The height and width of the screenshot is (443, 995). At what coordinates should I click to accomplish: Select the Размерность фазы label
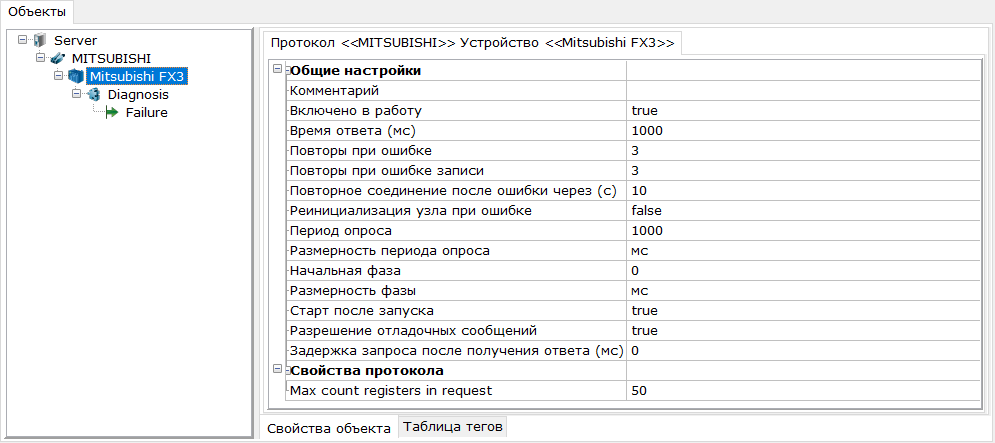pos(352,291)
